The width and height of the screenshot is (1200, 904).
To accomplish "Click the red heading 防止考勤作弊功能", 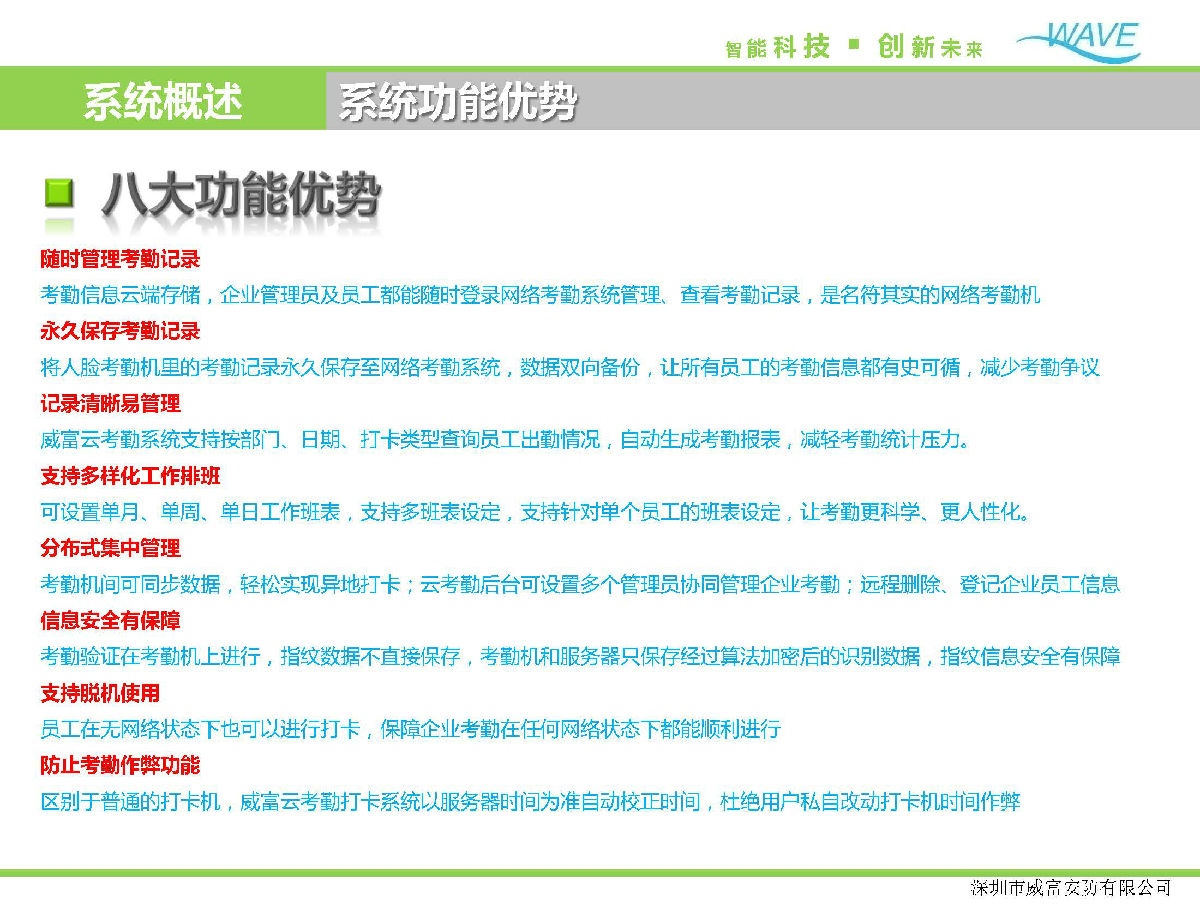I will coord(120,765).
